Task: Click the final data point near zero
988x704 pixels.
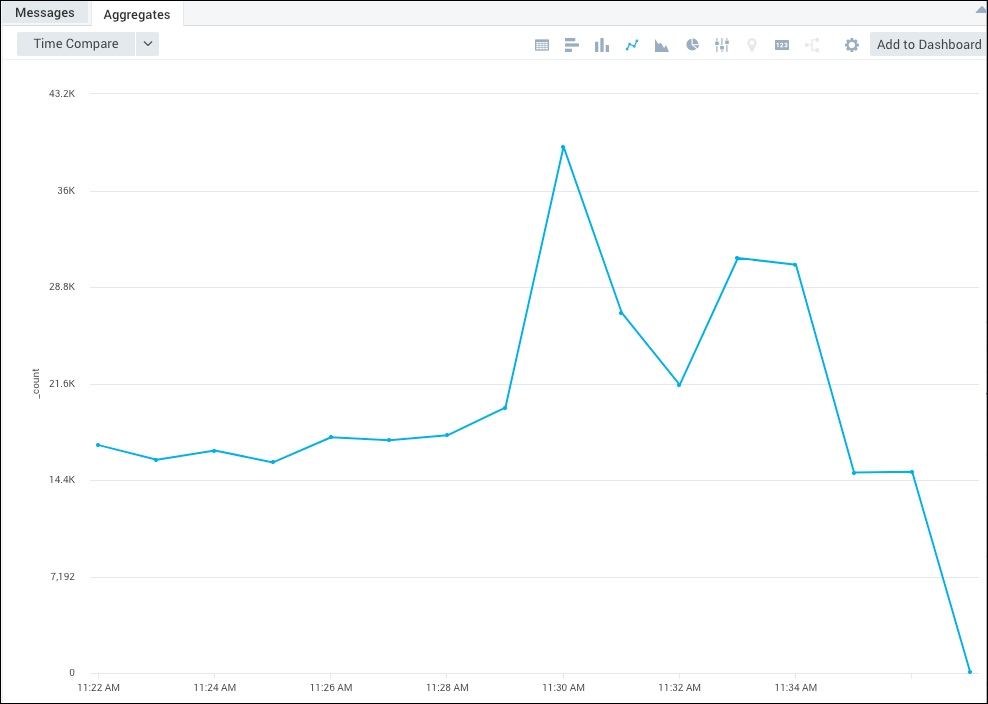Action: (969, 672)
